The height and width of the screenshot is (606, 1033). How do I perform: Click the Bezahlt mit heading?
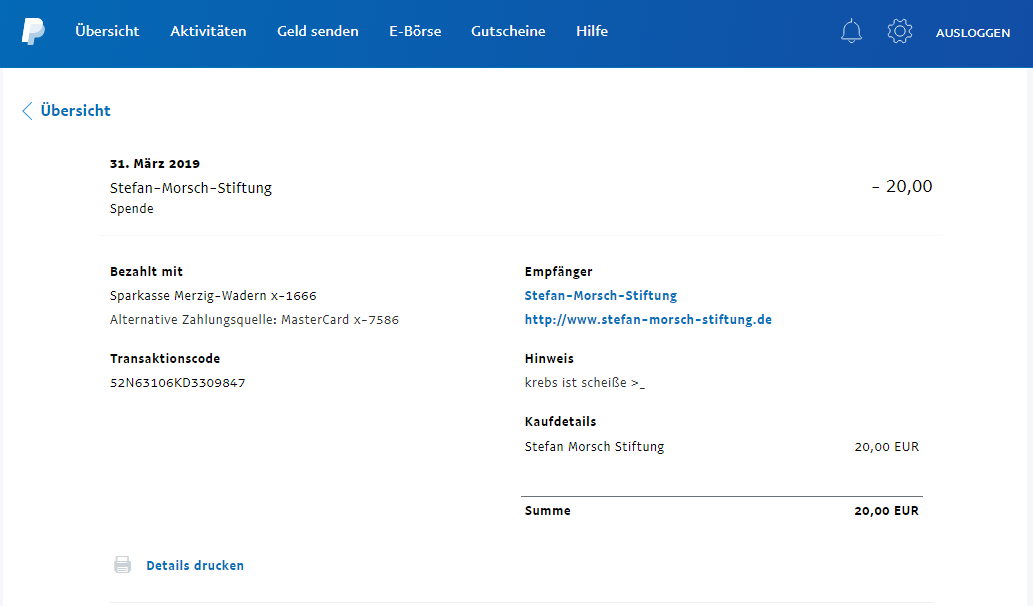[x=146, y=271]
